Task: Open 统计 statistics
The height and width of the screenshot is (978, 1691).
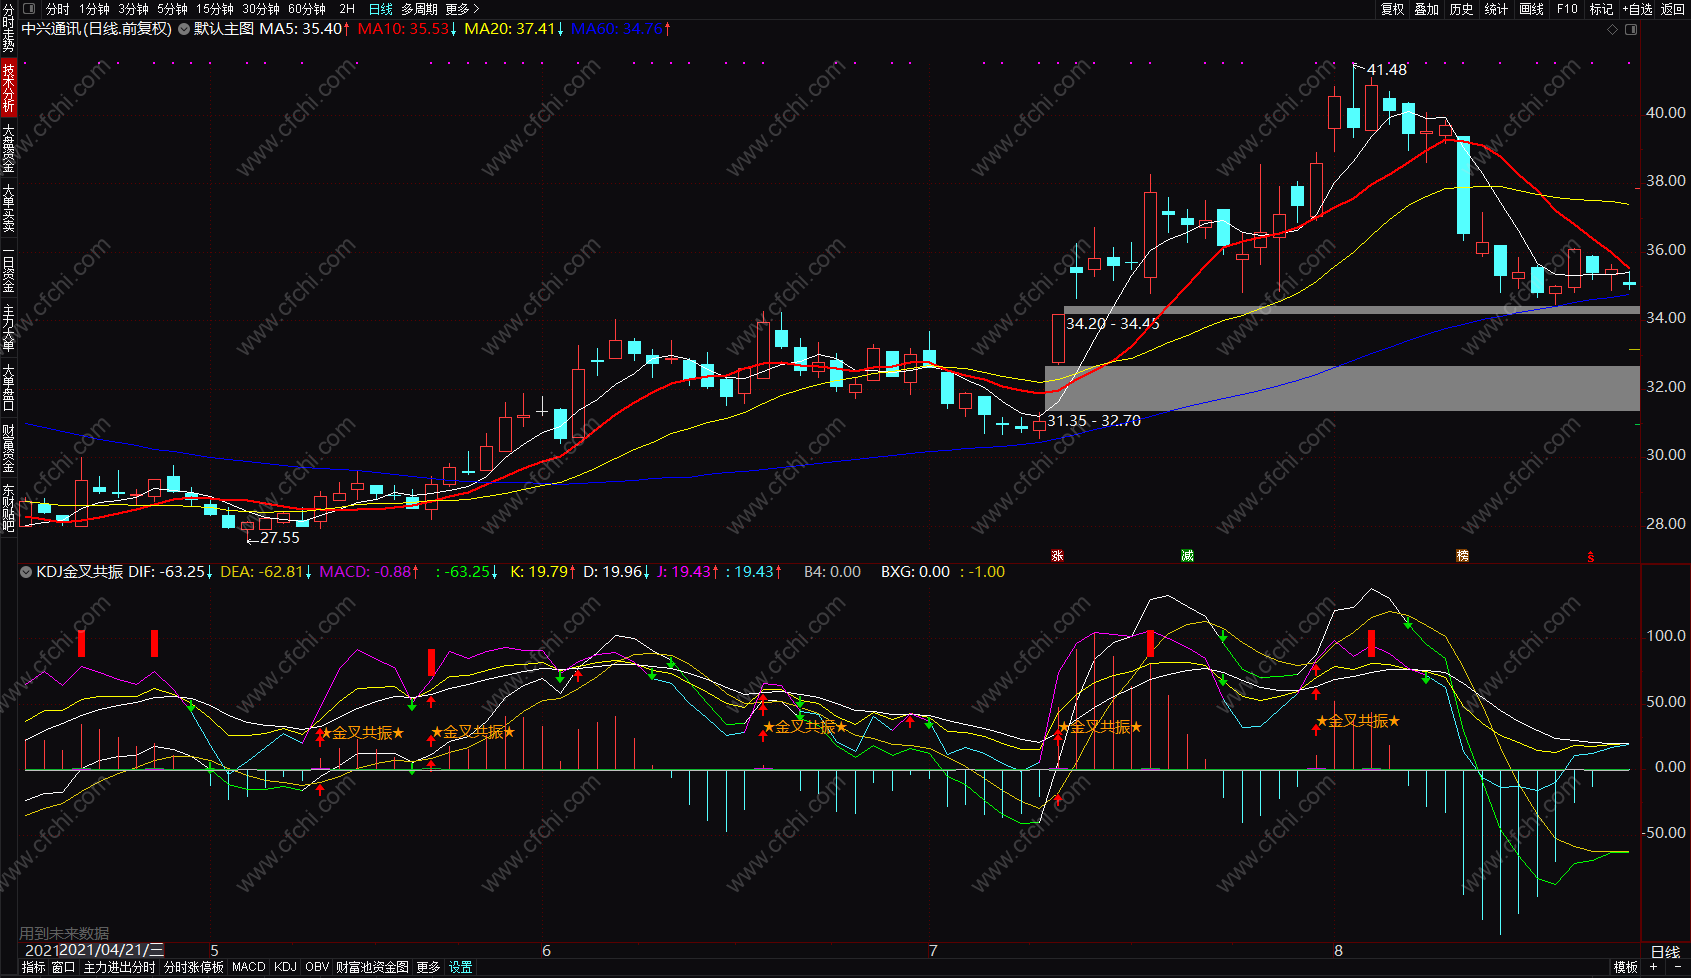Action: pos(1496,9)
